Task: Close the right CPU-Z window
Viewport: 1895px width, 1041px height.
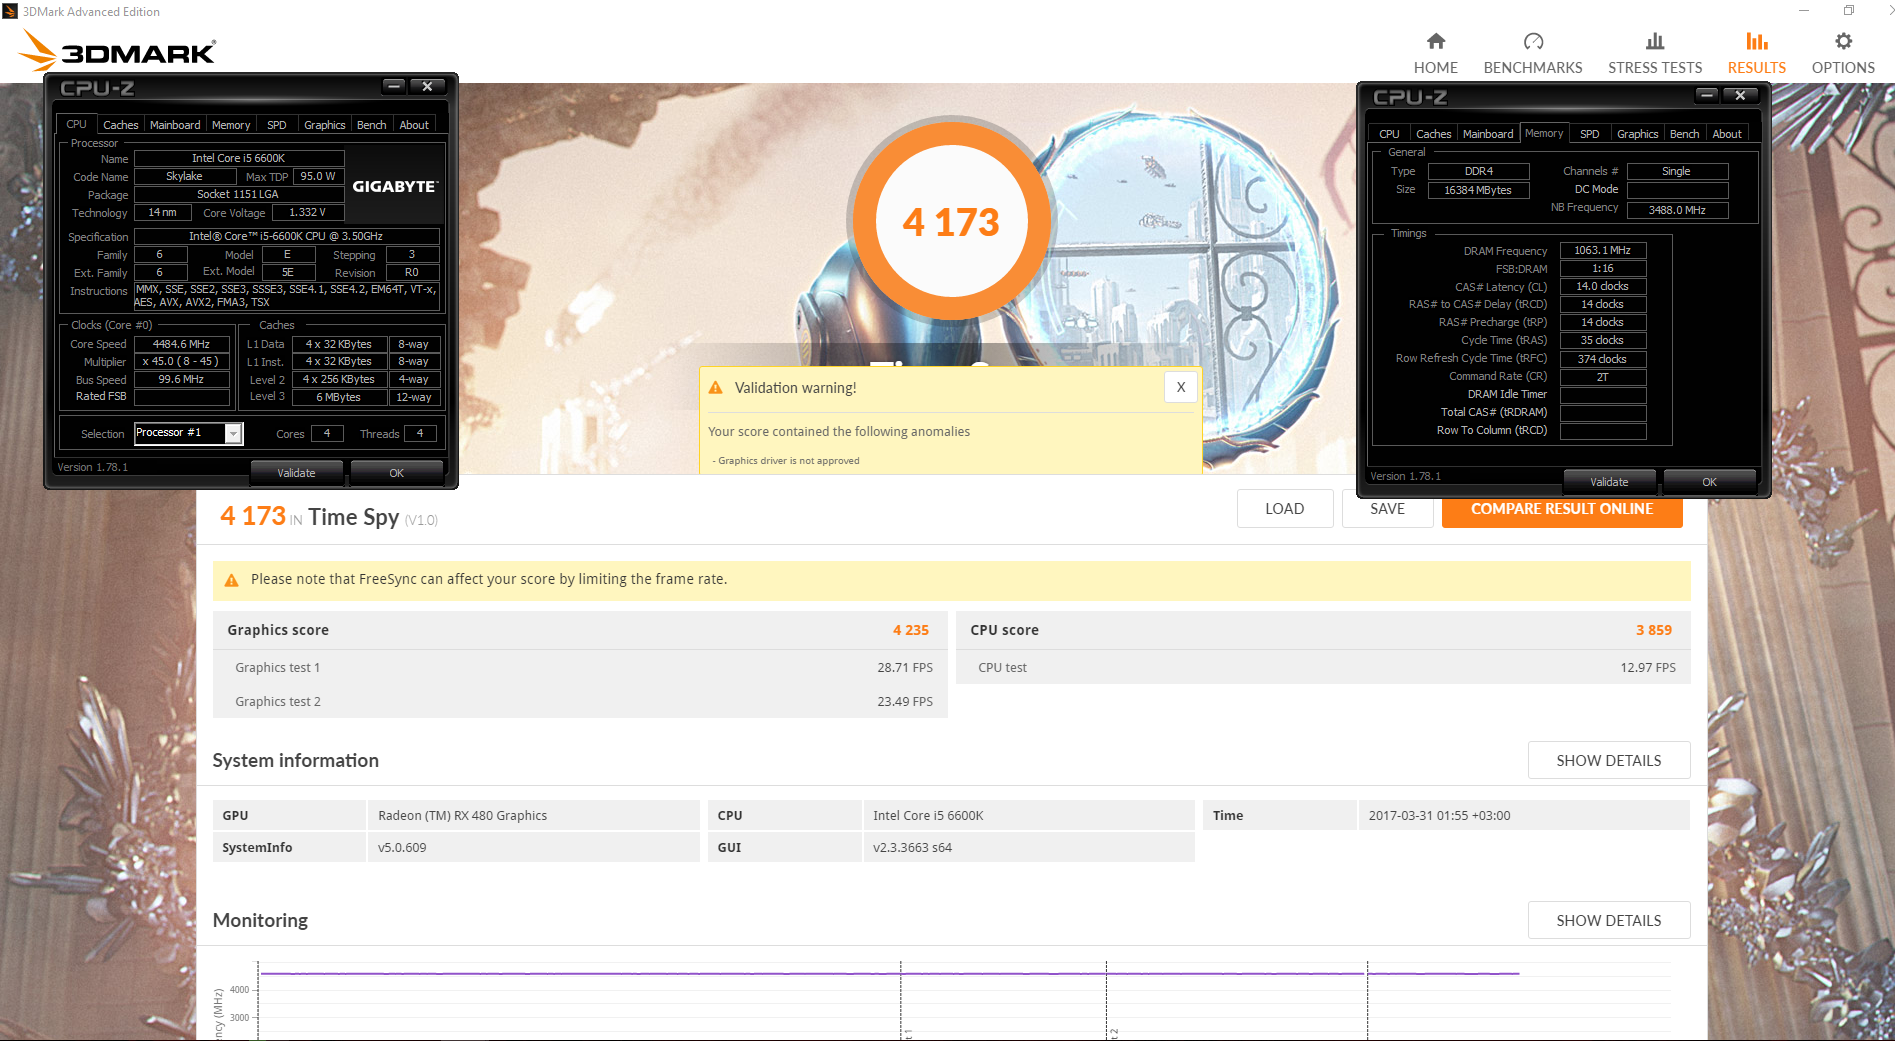Action: tap(1740, 95)
